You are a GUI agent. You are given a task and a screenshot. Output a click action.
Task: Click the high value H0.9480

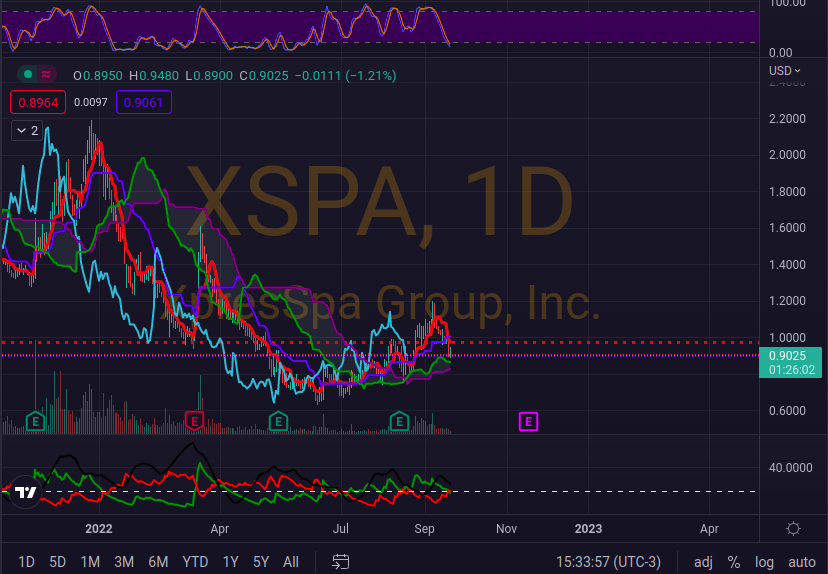[x=154, y=76]
